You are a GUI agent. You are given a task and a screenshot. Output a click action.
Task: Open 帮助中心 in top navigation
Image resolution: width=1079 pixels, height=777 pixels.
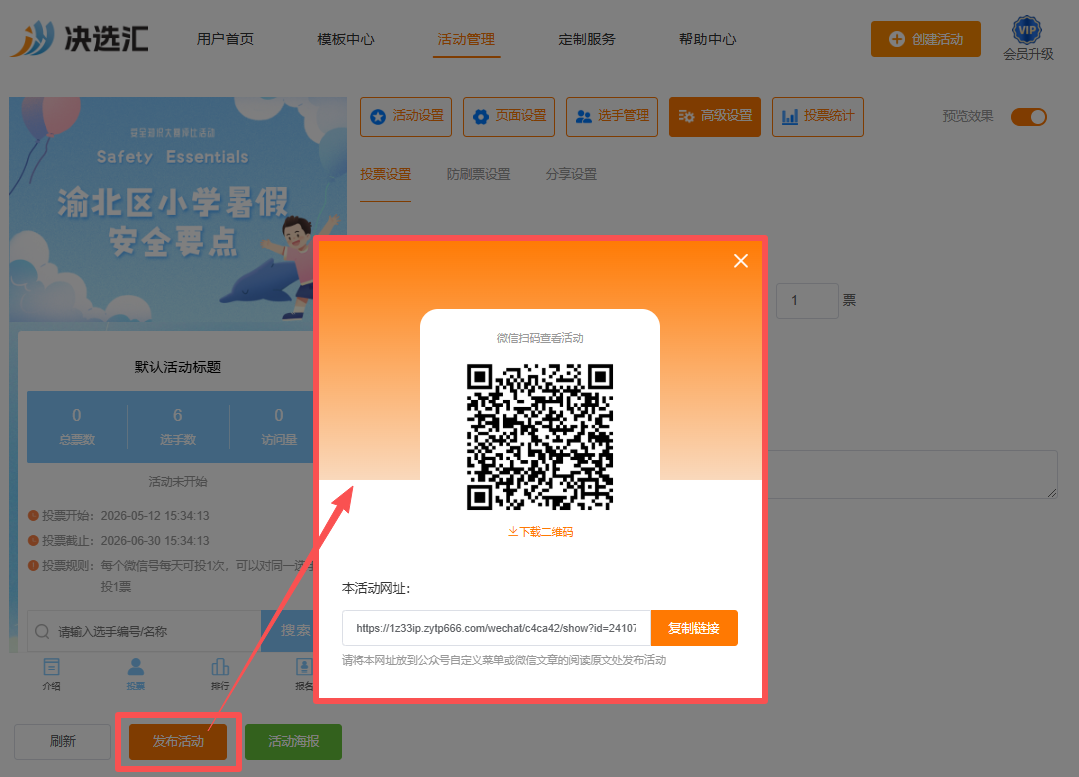pos(707,39)
